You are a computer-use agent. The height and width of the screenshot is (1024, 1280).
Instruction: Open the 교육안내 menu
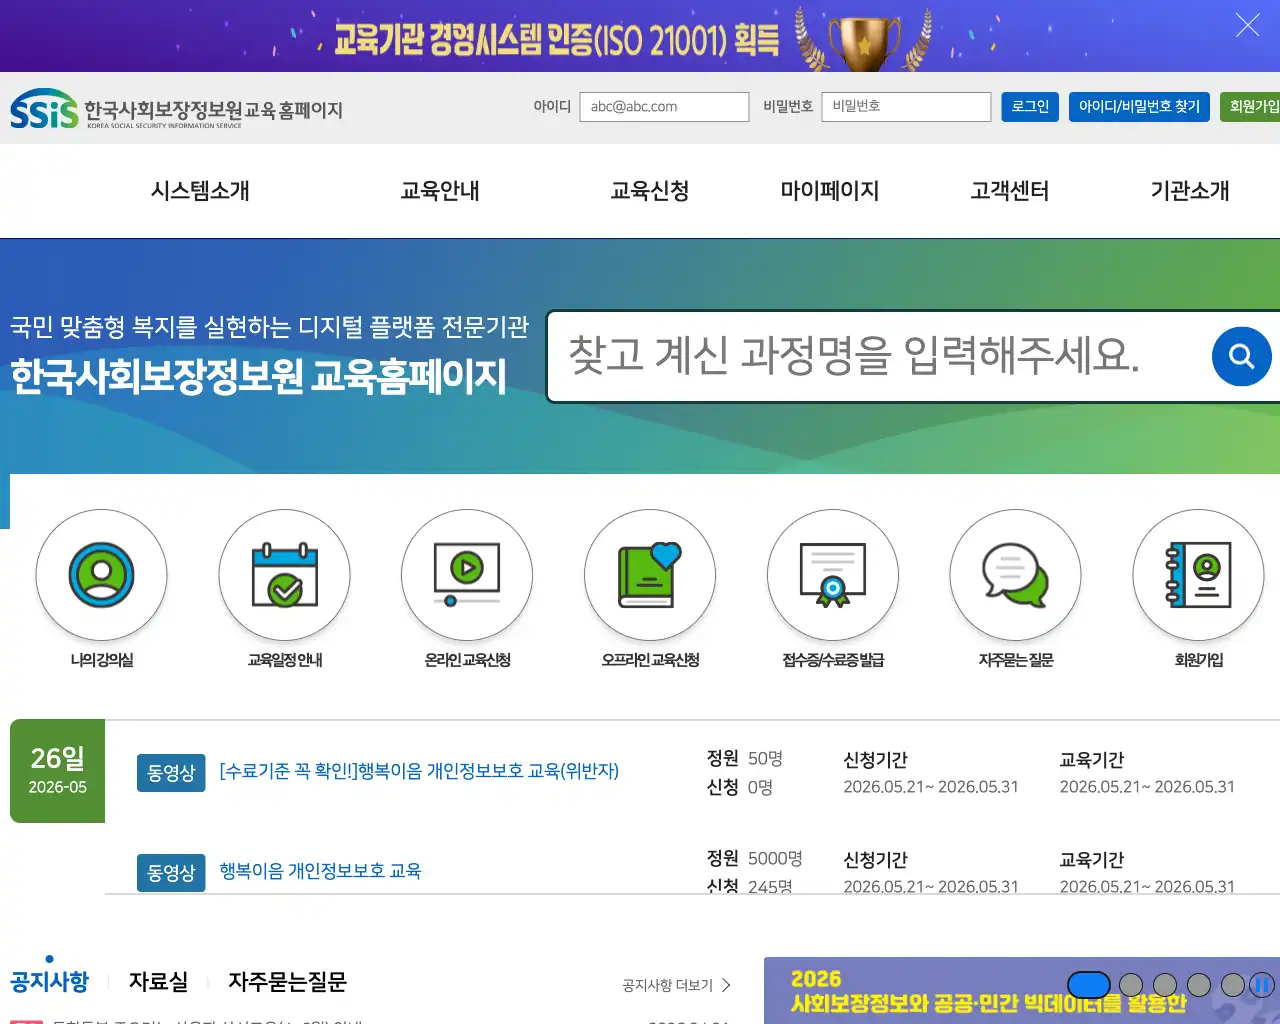pos(440,190)
